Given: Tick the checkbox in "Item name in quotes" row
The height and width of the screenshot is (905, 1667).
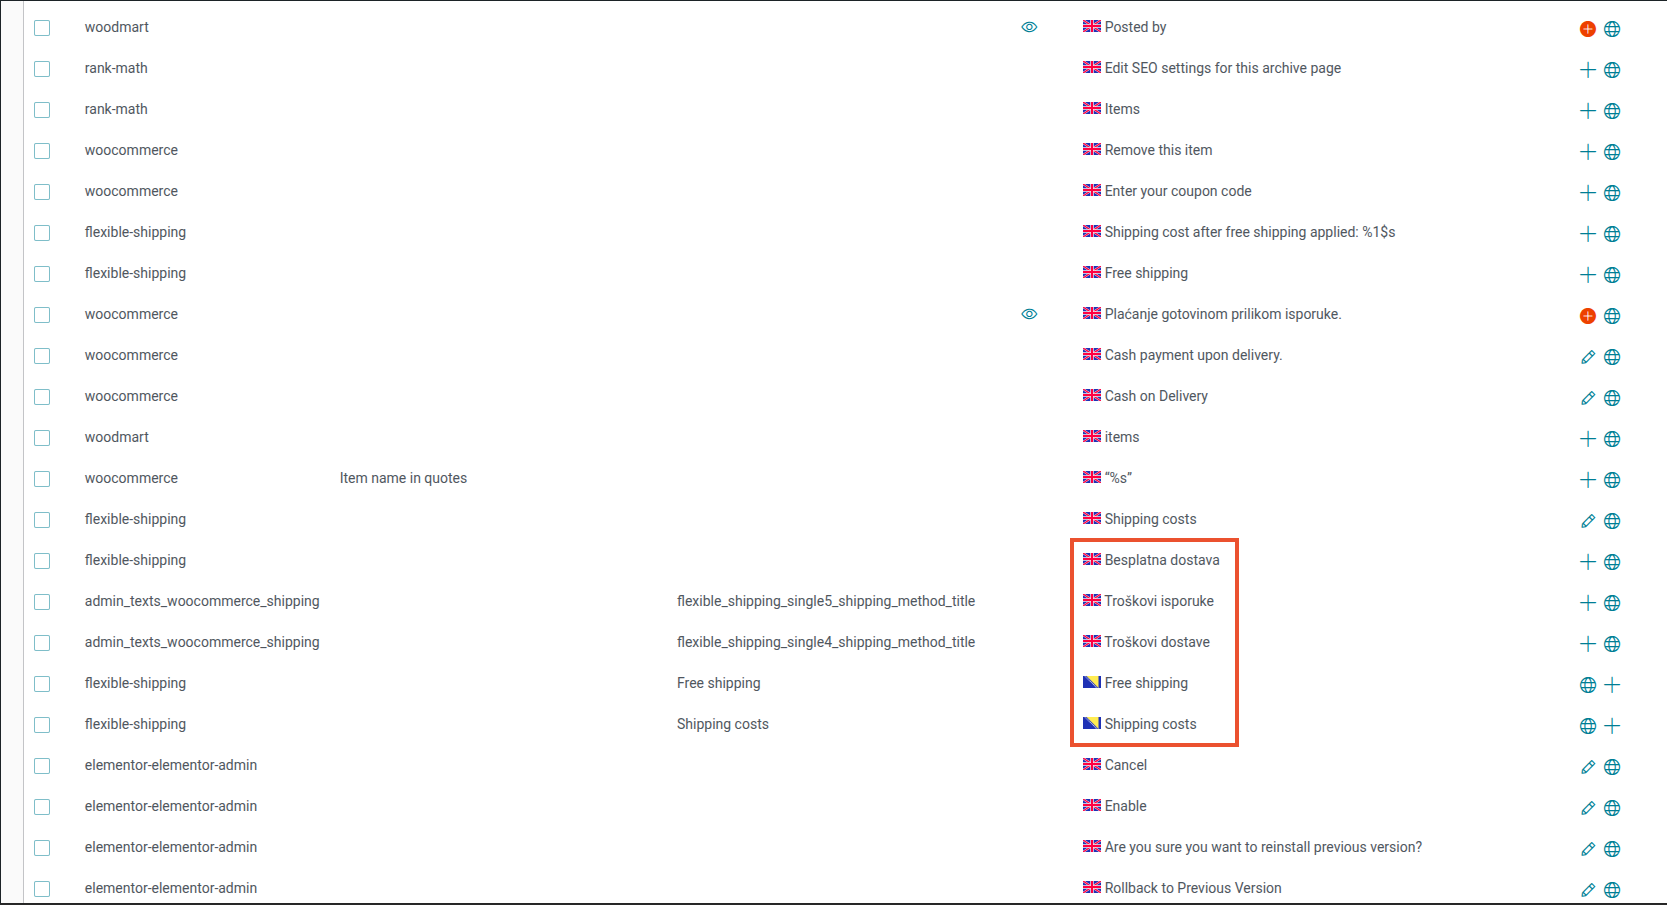Looking at the screenshot, I should pyautogui.click(x=42, y=479).
